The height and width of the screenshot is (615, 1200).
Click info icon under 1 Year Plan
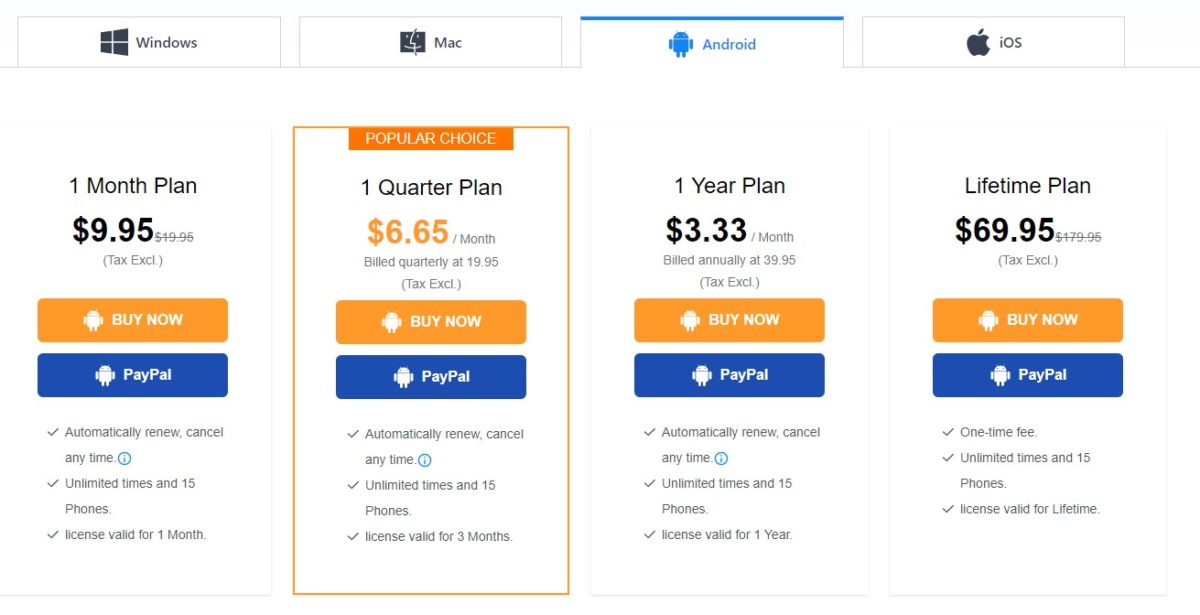(721, 459)
